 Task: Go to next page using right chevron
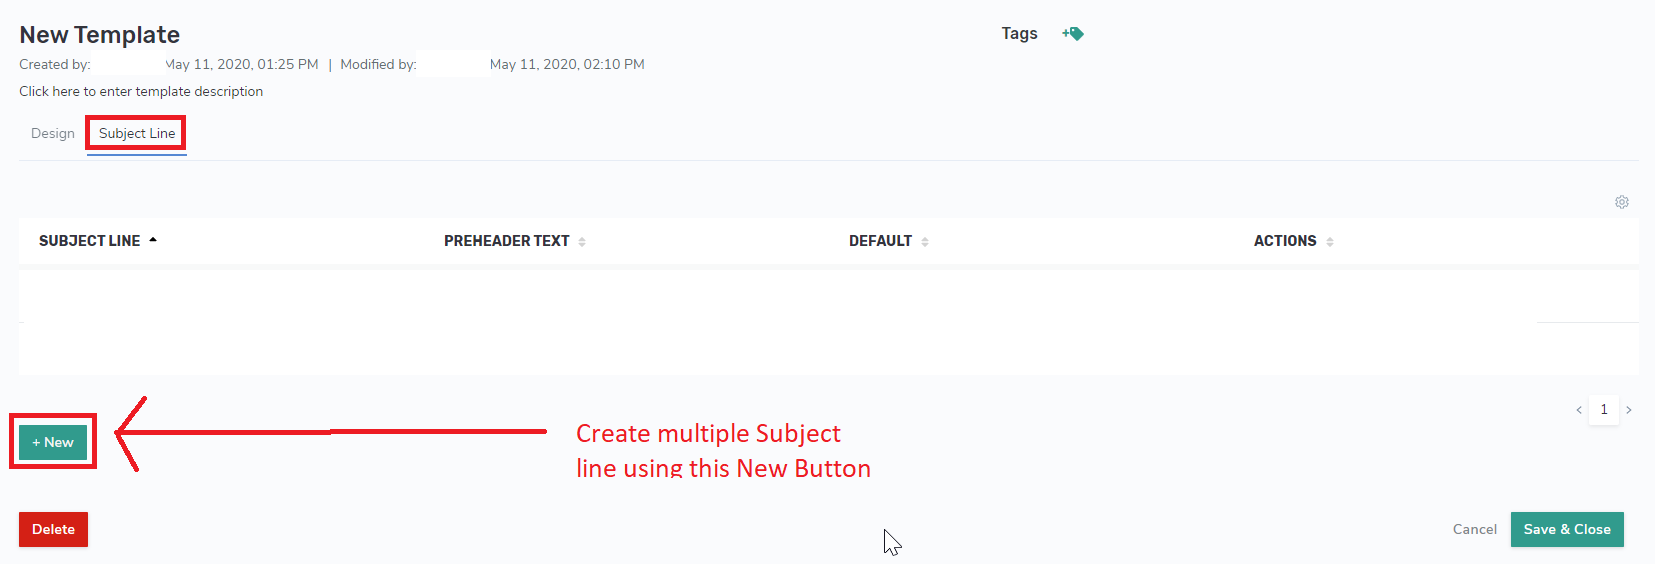click(1629, 410)
